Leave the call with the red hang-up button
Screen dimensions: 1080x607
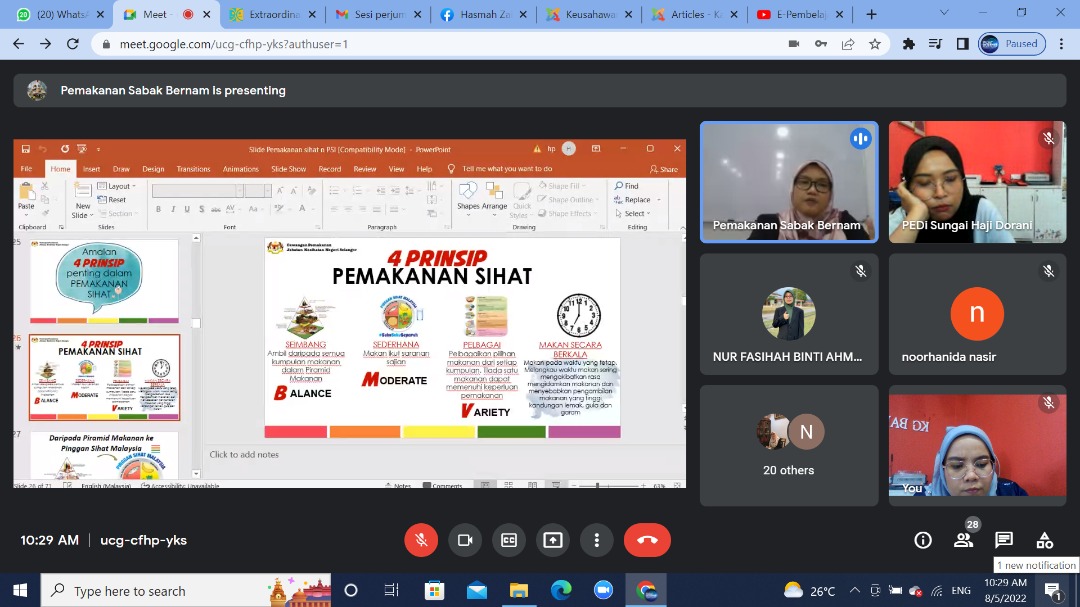[x=647, y=540]
